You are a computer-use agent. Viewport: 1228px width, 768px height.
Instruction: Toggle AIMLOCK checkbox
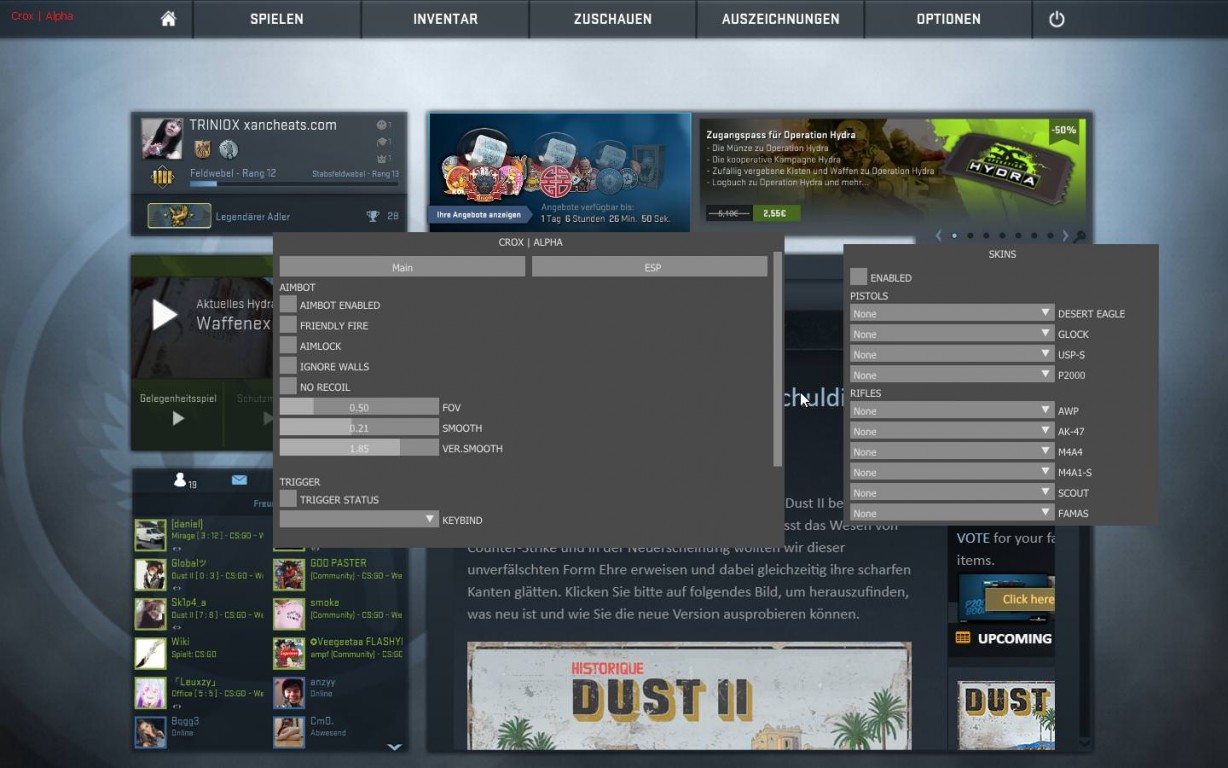[x=288, y=346]
